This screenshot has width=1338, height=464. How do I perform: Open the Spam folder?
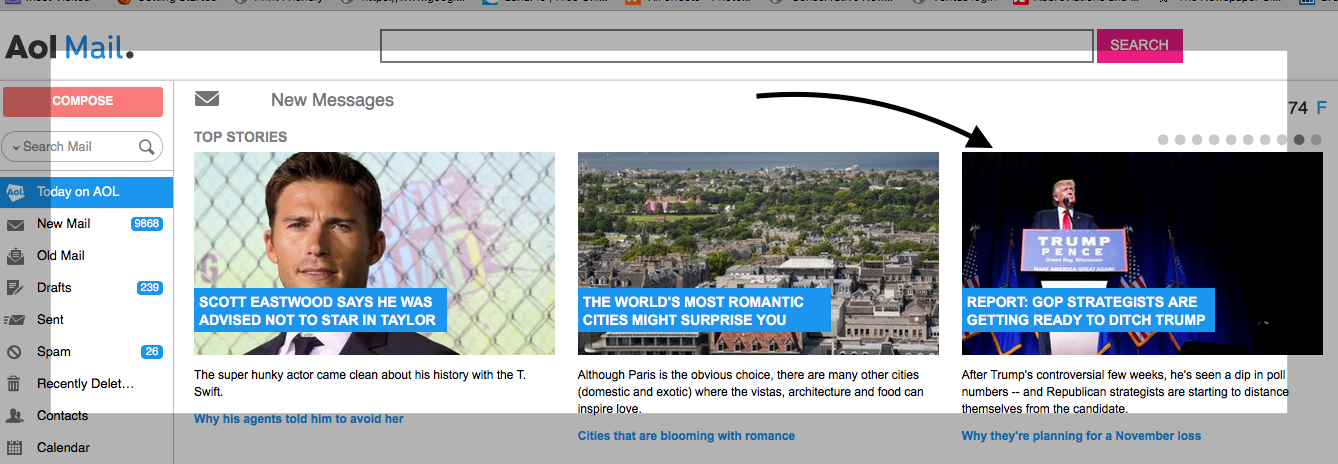[x=54, y=352]
